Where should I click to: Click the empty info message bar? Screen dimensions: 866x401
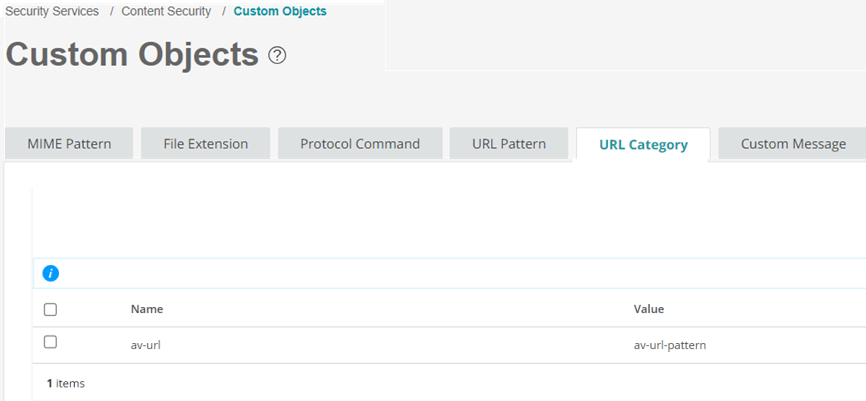(x=450, y=273)
